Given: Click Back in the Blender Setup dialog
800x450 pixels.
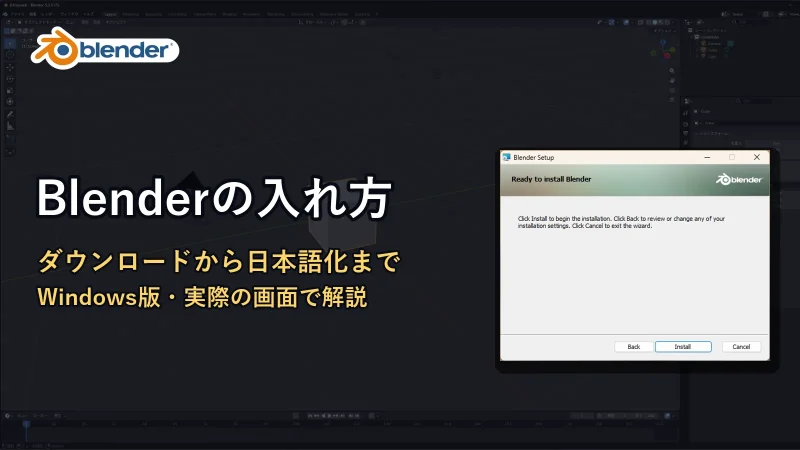Looking at the screenshot, I should (634, 346).
